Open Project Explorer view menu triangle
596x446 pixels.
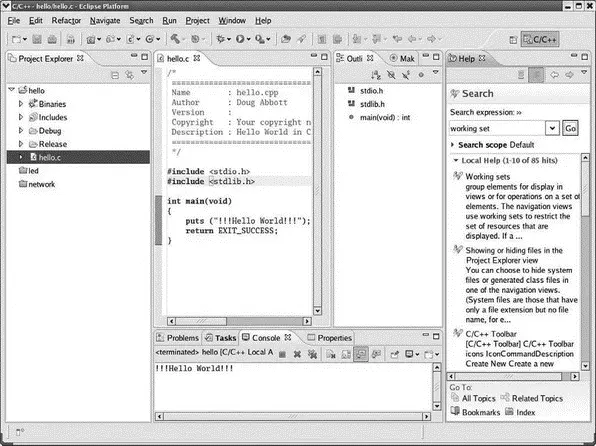pyautogui.click(x=144, y=72)
